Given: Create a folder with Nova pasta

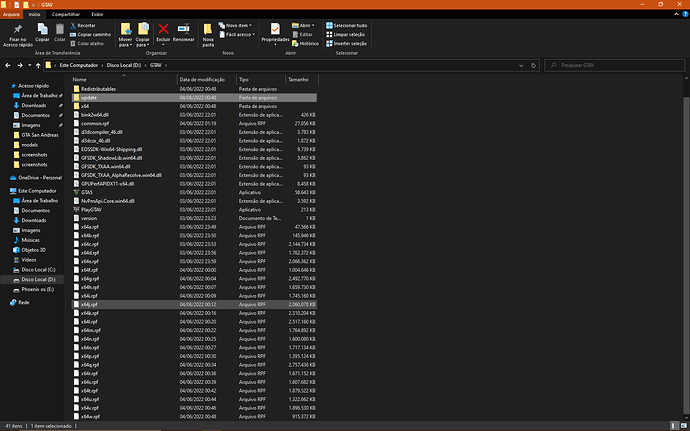Looking at the screenshot, I should pos(208,35).
